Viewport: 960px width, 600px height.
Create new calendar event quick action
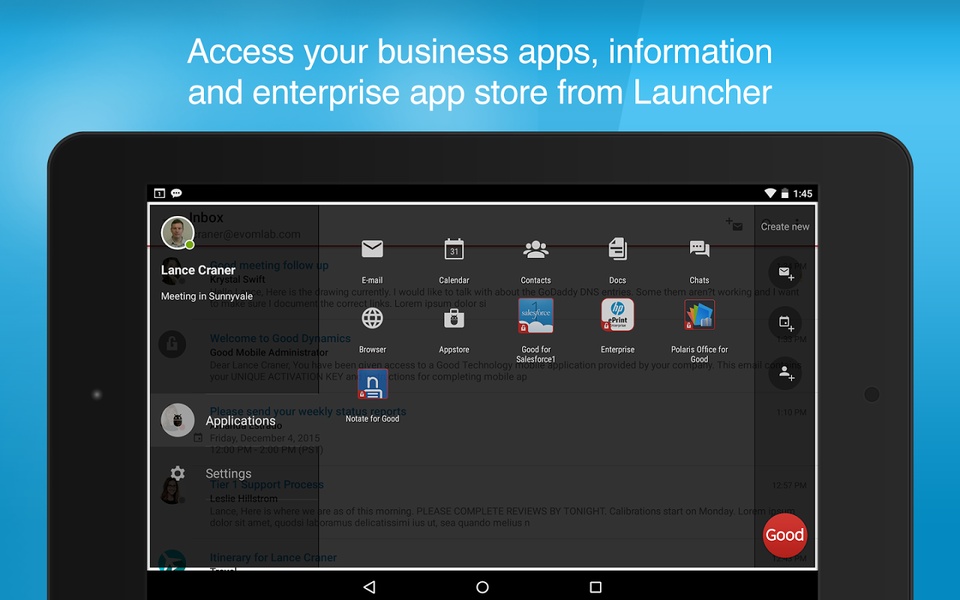[785, 323]
